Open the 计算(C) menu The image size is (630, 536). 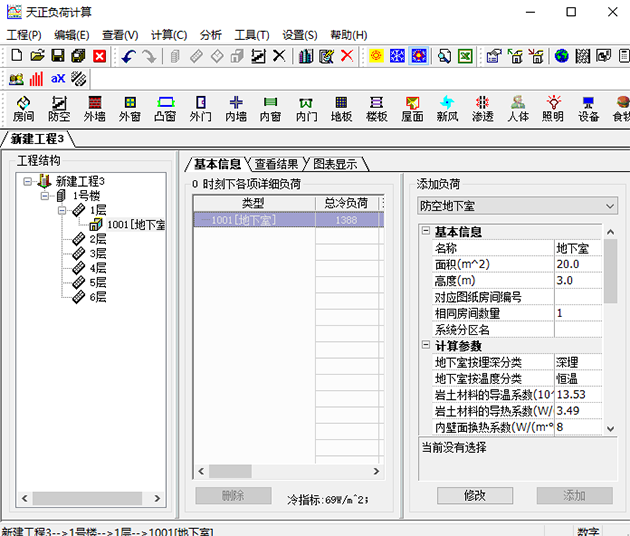click(168, 35)
